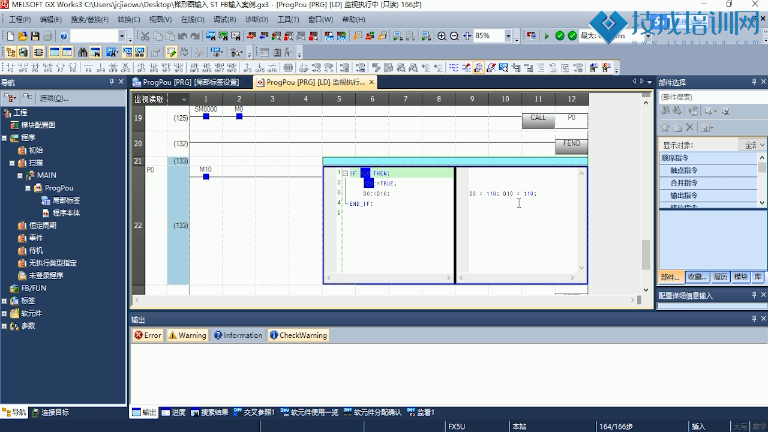Open the help question mark icon

64,36
